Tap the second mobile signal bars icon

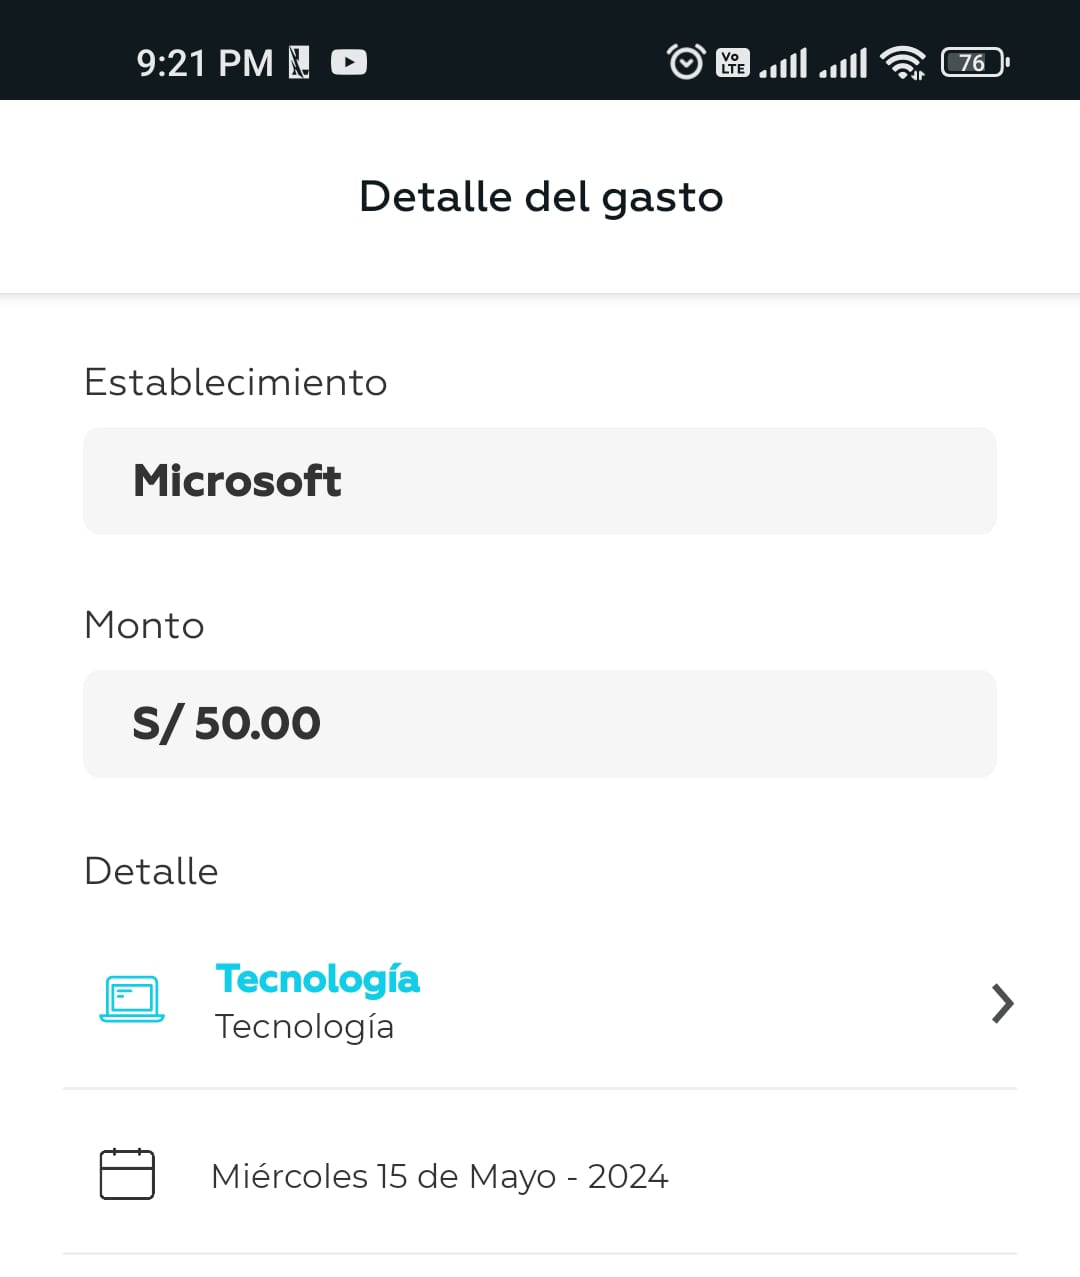[x=843, y=63]
